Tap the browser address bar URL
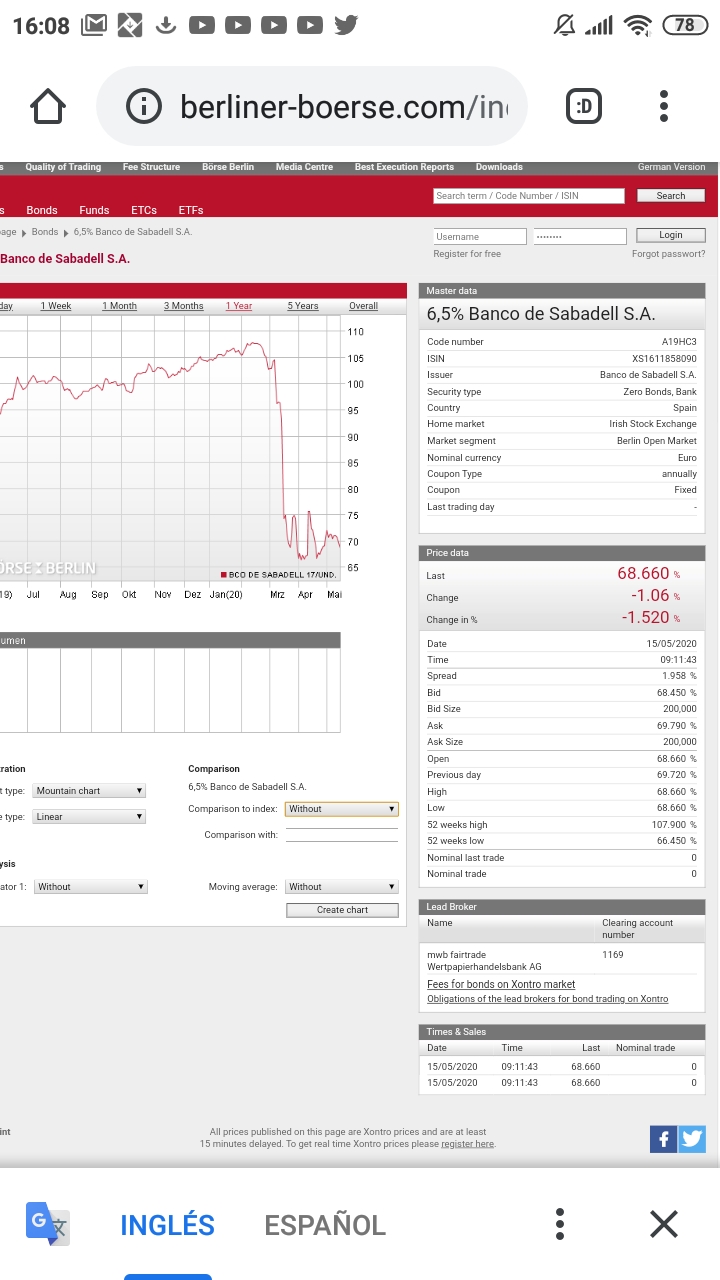The width and height of the screenshot is (720, 1280). [343, 106]
